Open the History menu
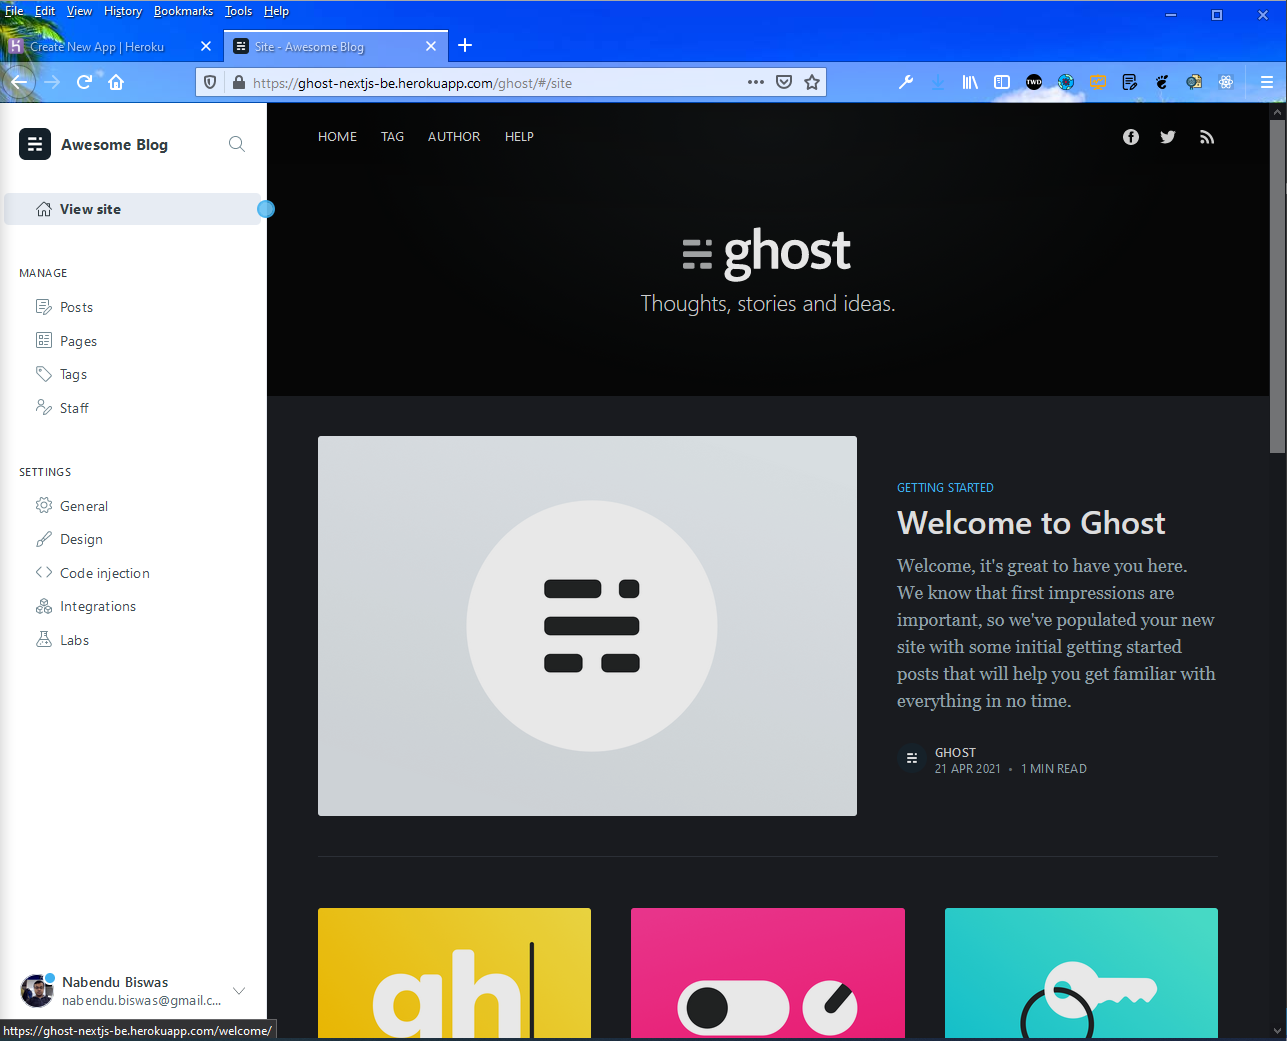Viewport: 1287px width, 1041px height. tap(123, 11)
